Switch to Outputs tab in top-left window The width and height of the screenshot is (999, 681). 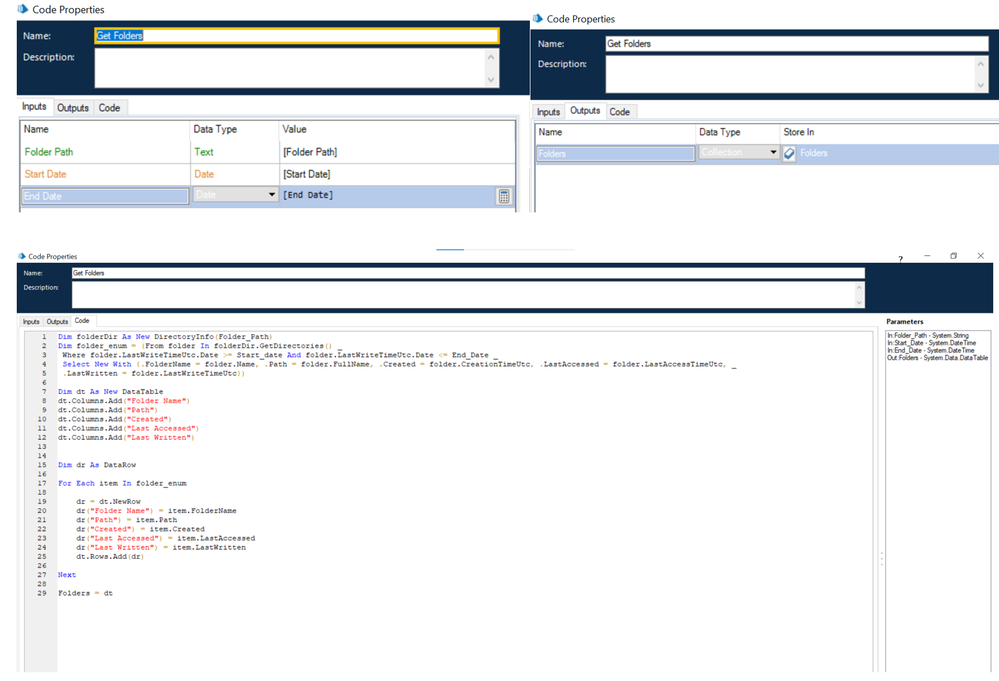pos(72,108)
